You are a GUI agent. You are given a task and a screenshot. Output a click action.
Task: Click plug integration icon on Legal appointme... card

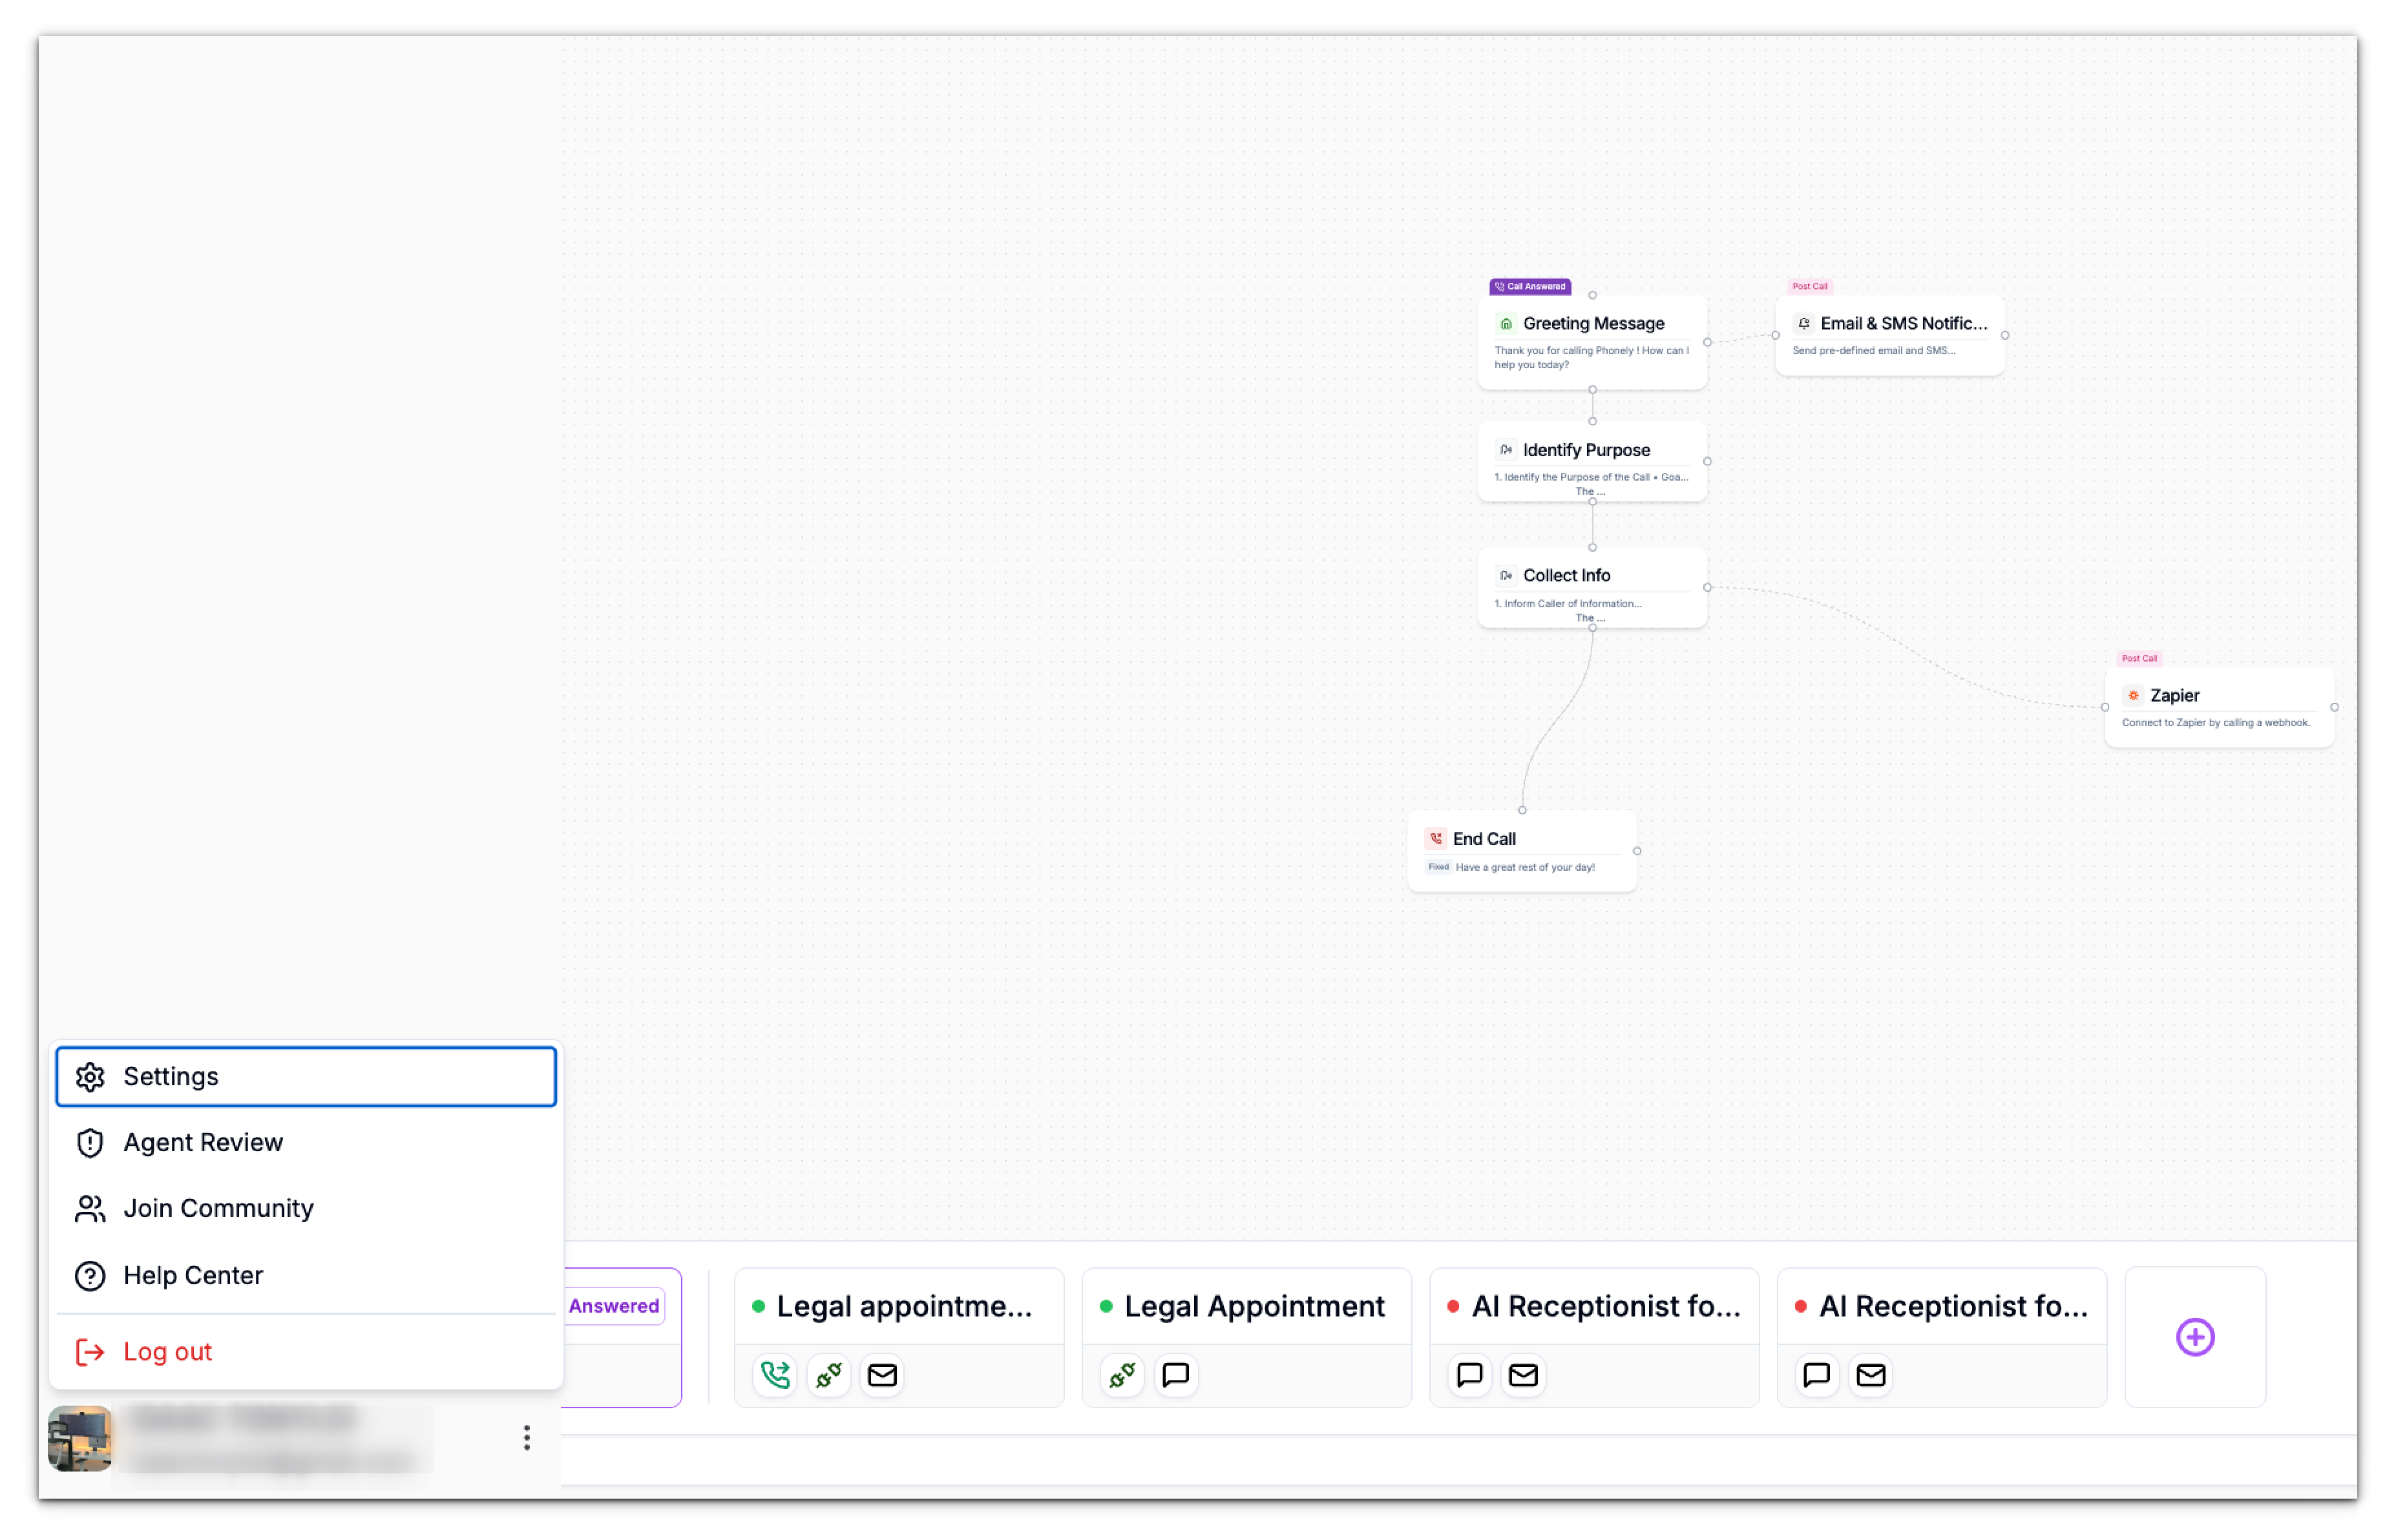tap(828, 1375)
